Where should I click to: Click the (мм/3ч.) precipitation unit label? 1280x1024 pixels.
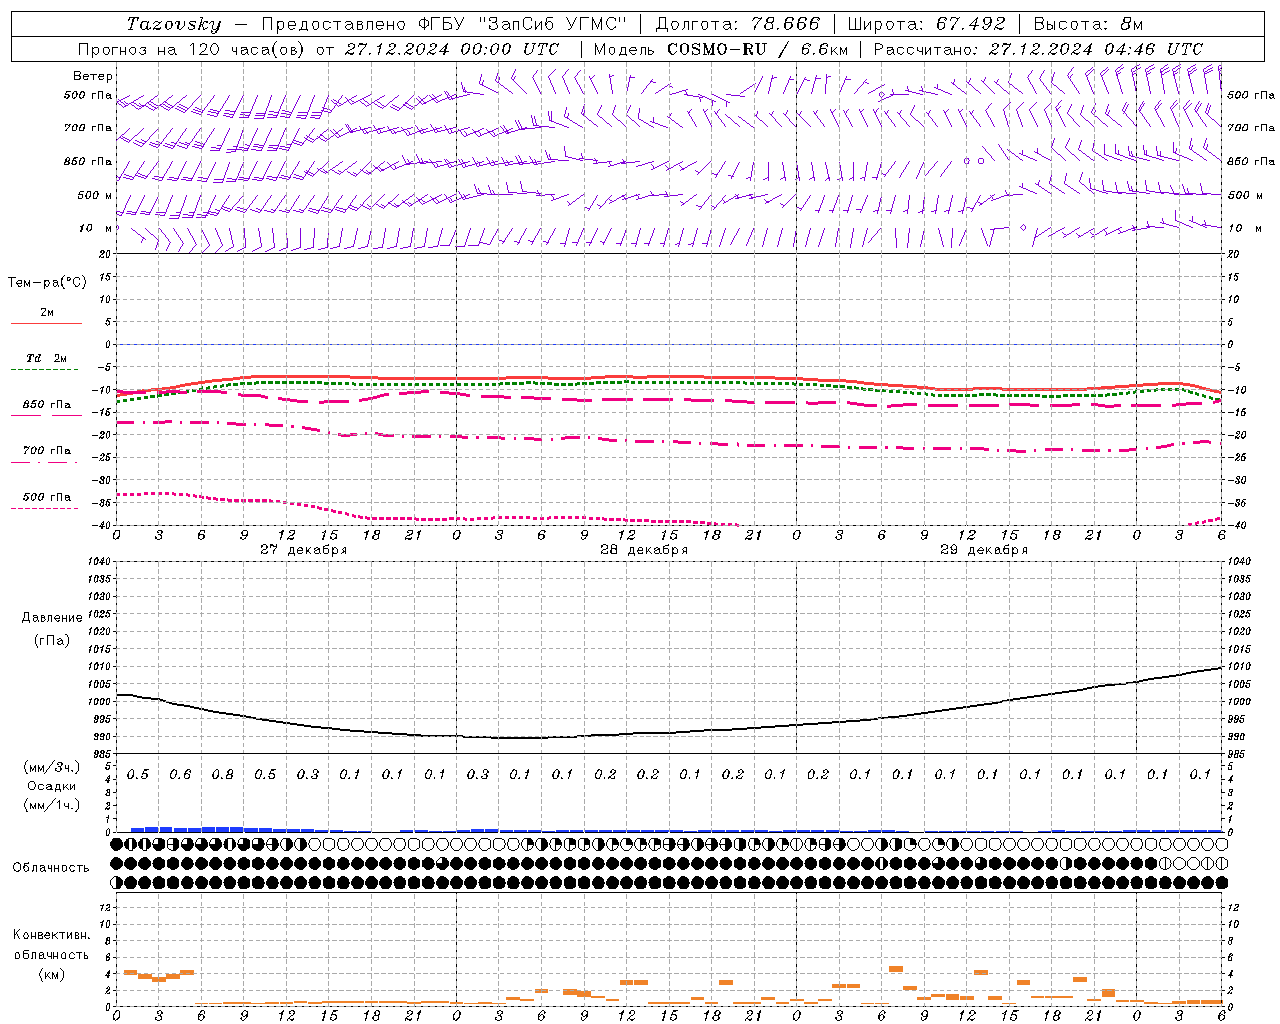click(52, 767)
